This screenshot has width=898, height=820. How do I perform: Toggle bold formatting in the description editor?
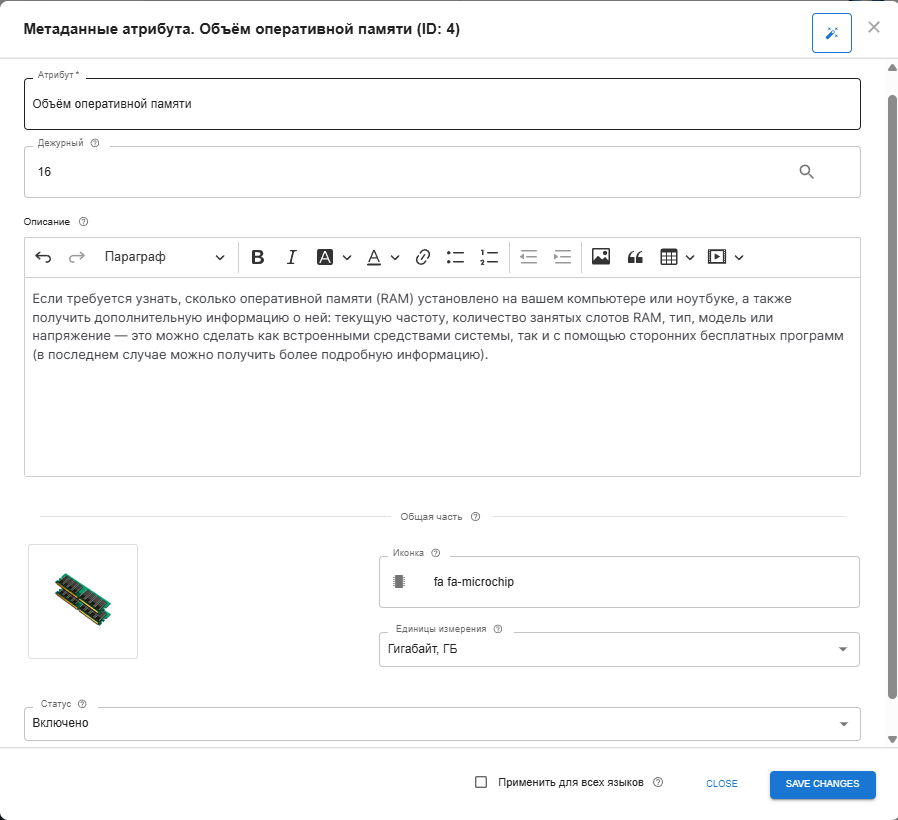coord(258,257)
